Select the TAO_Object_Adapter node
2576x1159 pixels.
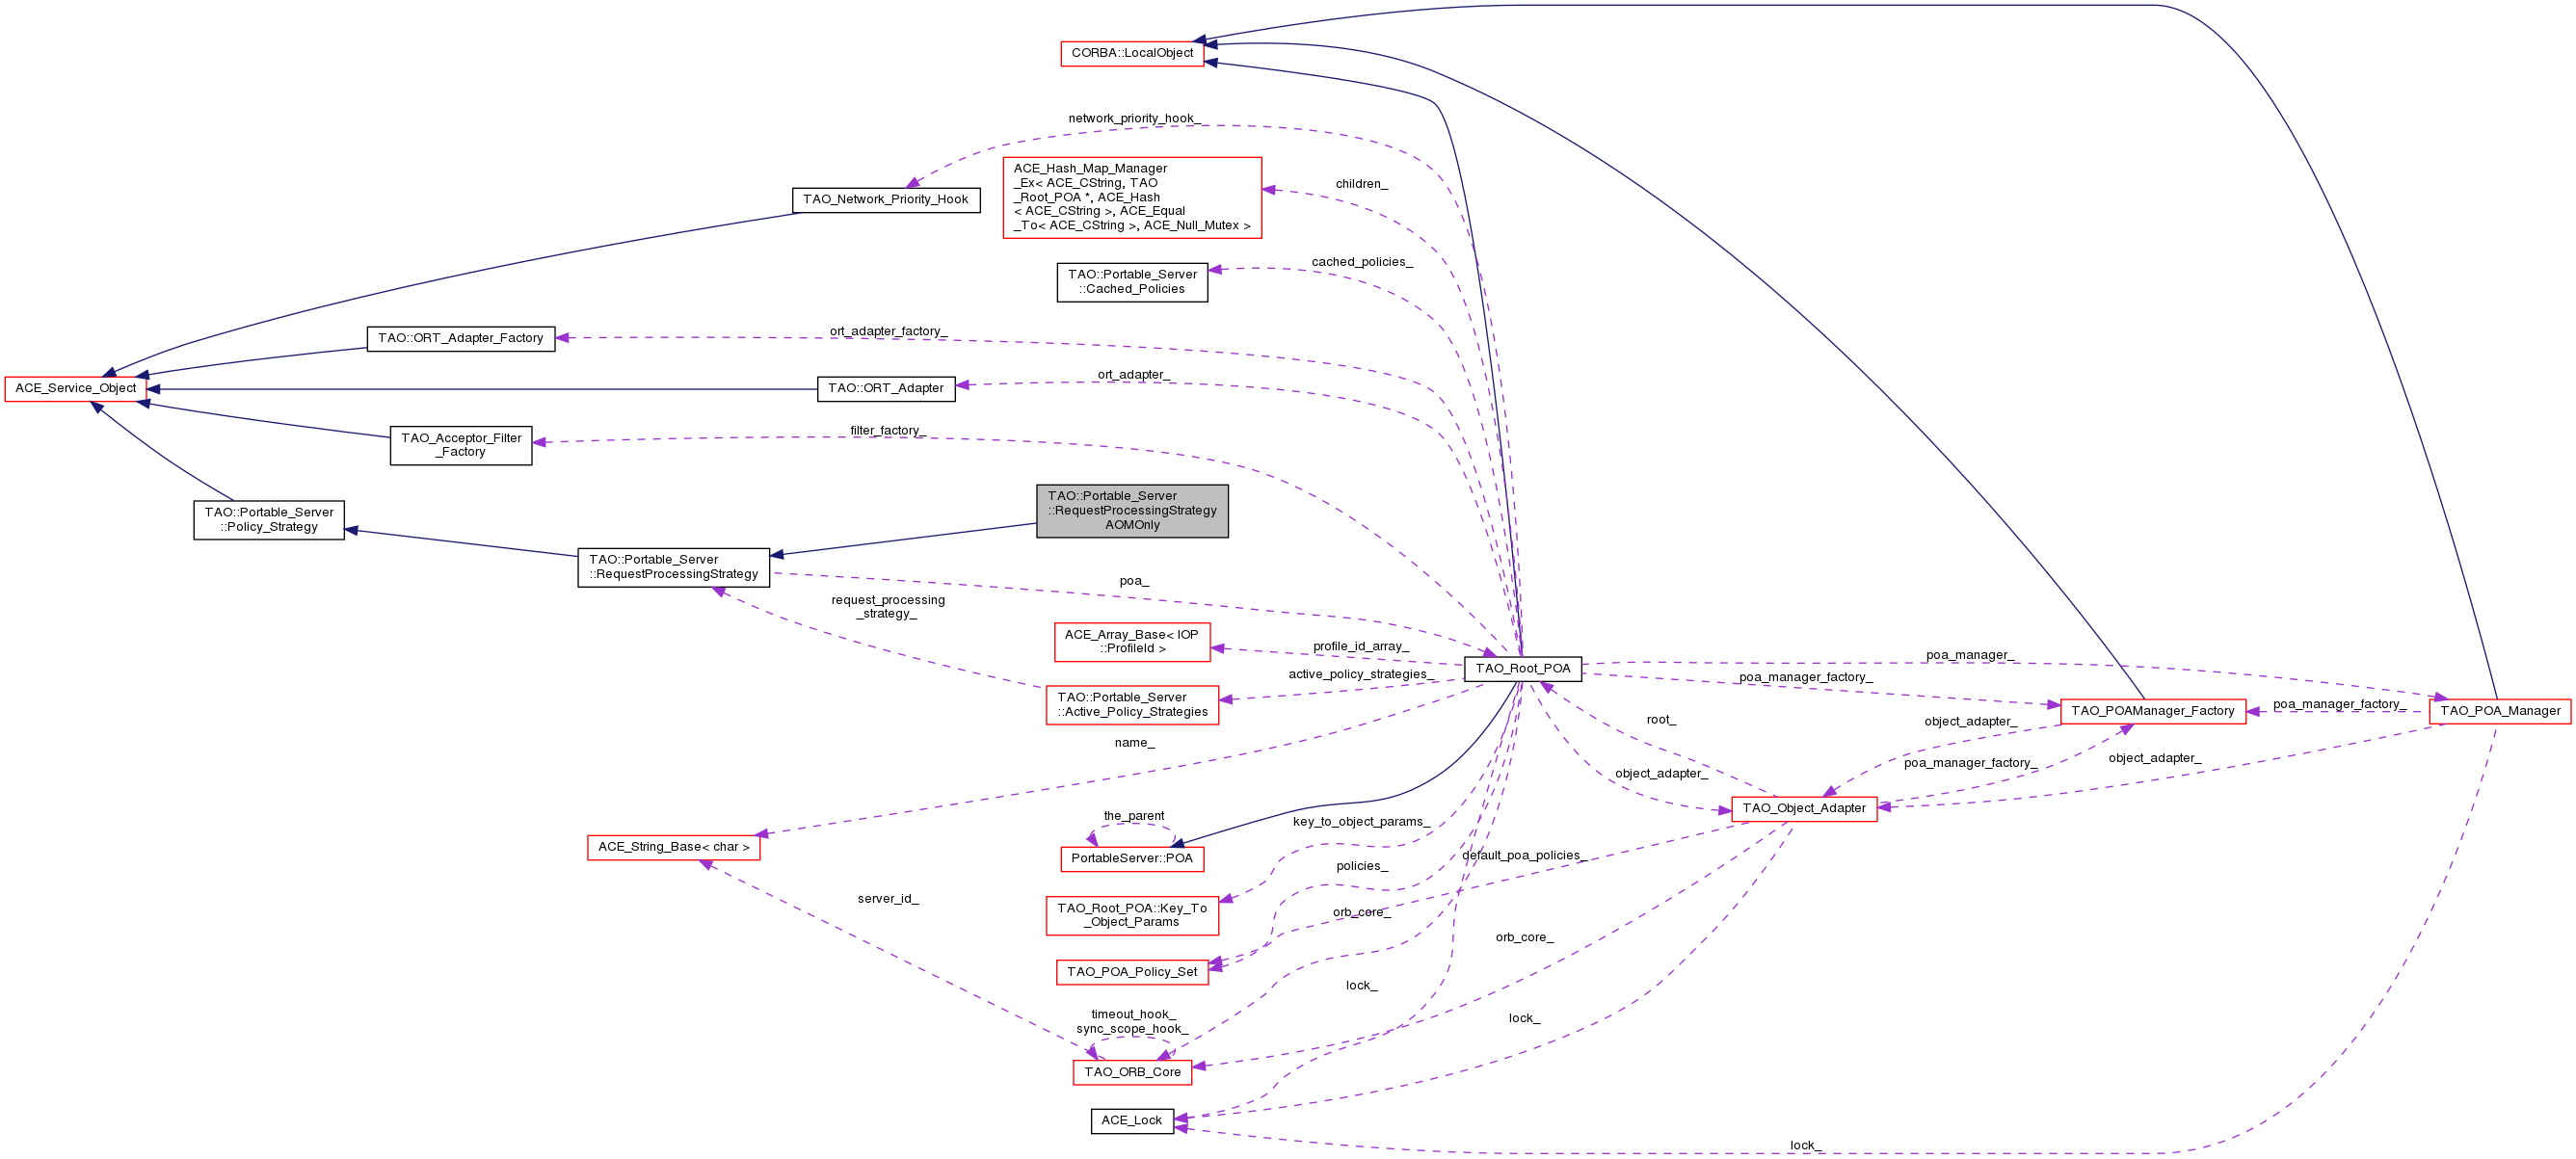click(1803, 809)
